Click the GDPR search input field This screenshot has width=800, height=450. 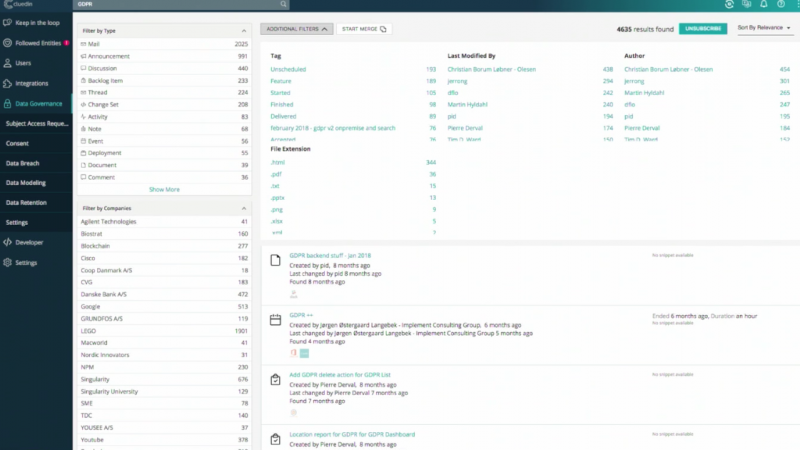click(179, 4)
